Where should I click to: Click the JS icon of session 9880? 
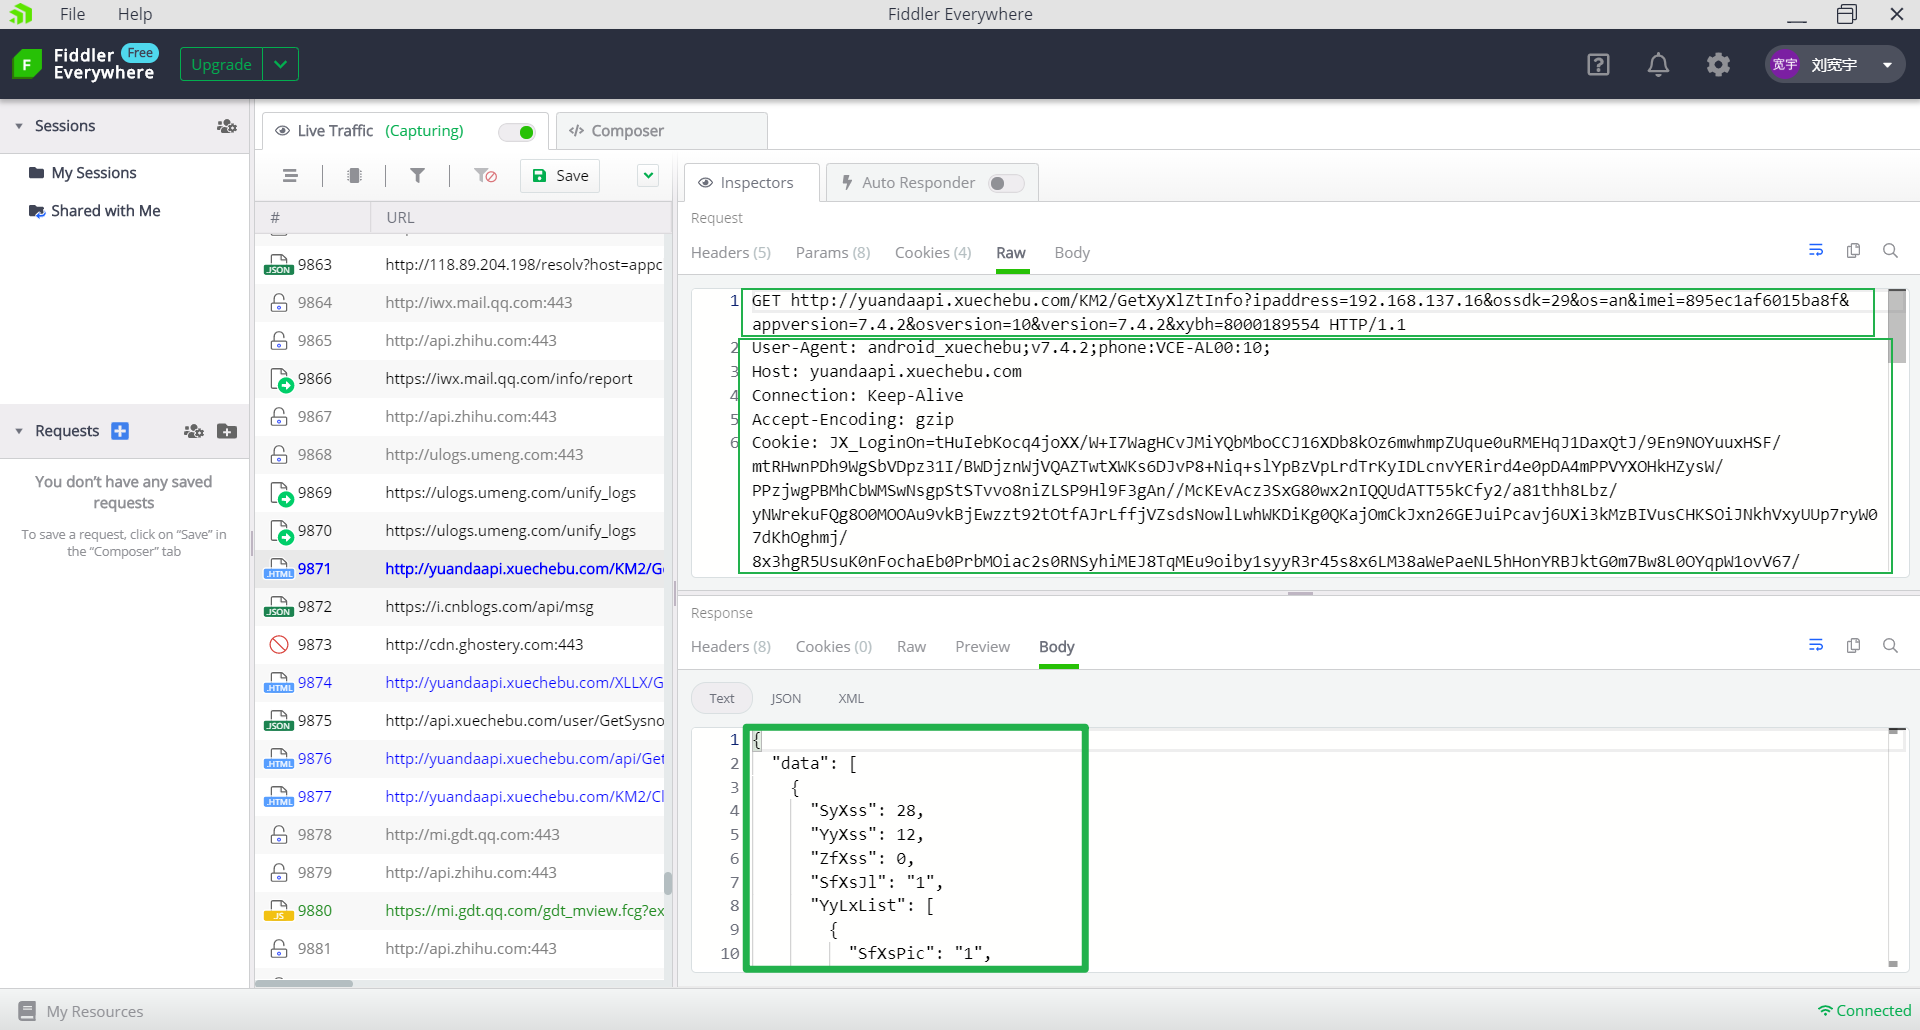click(x=278, y=911)
